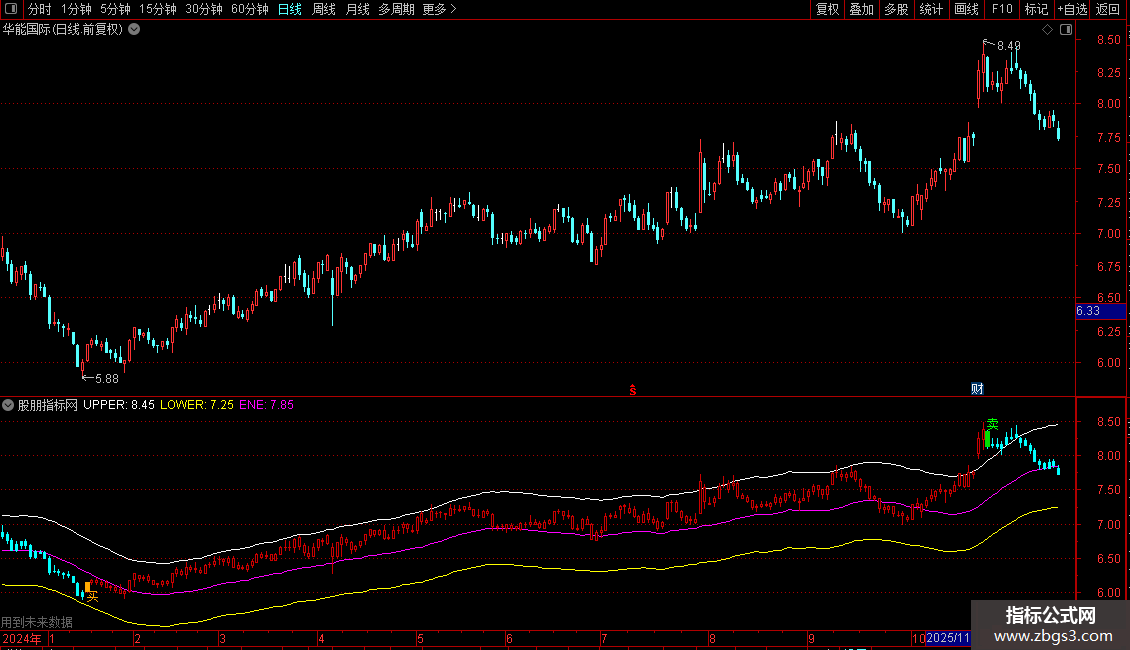Click the orange 买 buy signal marker
This screenshot has width=1130, height=650.
[92, 596]
